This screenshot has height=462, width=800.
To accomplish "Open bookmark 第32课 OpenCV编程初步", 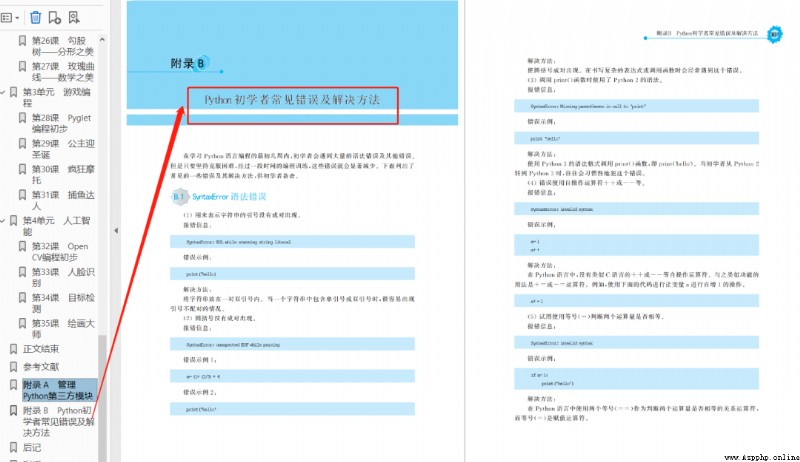I will (x=60, y=251).
